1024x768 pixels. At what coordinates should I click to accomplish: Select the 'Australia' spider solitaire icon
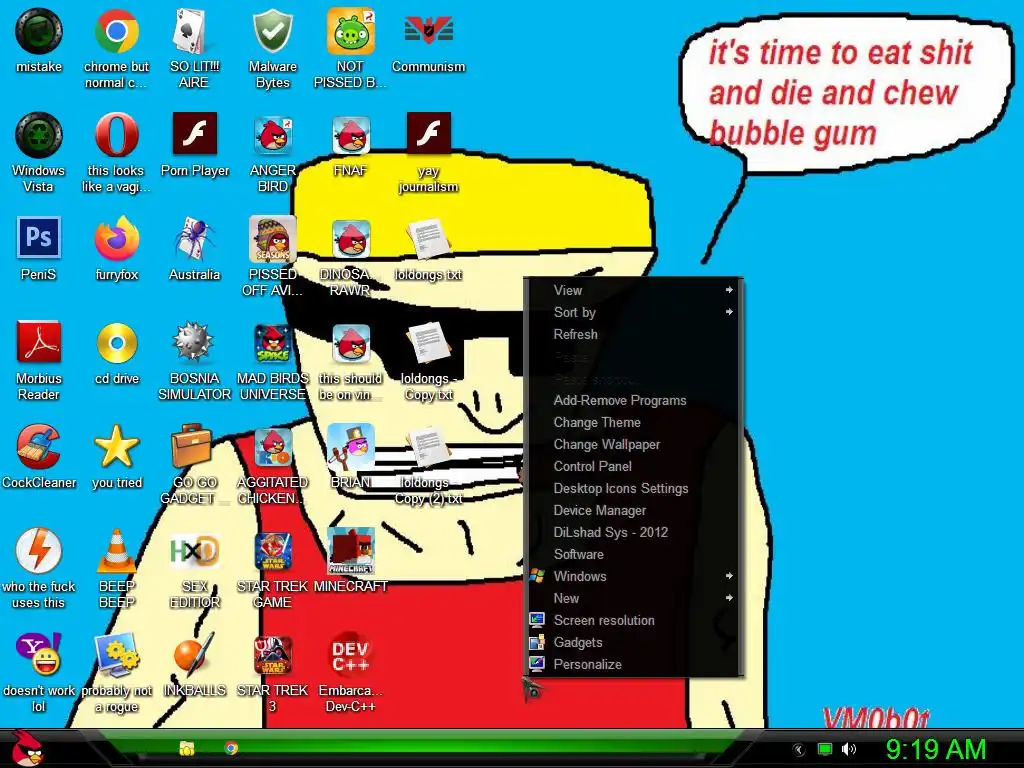click(194, 239)
